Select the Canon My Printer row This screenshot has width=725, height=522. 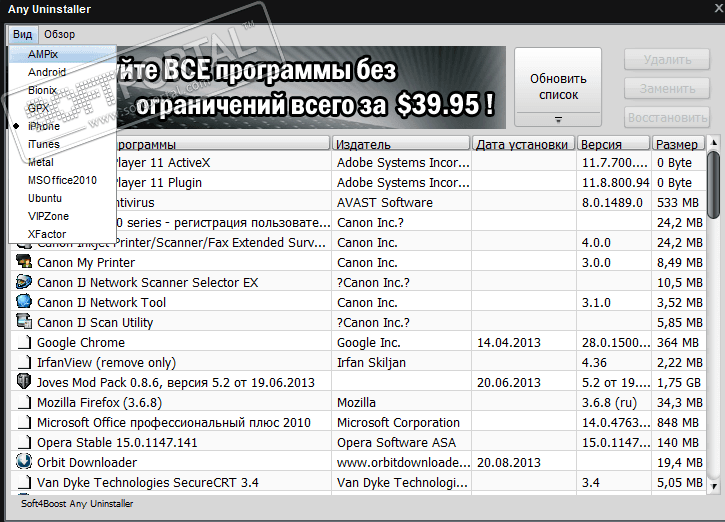(358, 263)
